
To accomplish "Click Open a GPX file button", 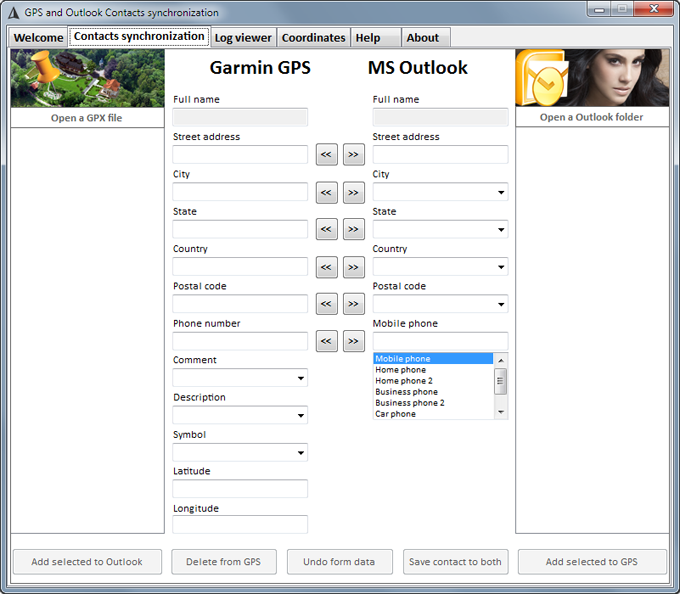I will 87,118.
